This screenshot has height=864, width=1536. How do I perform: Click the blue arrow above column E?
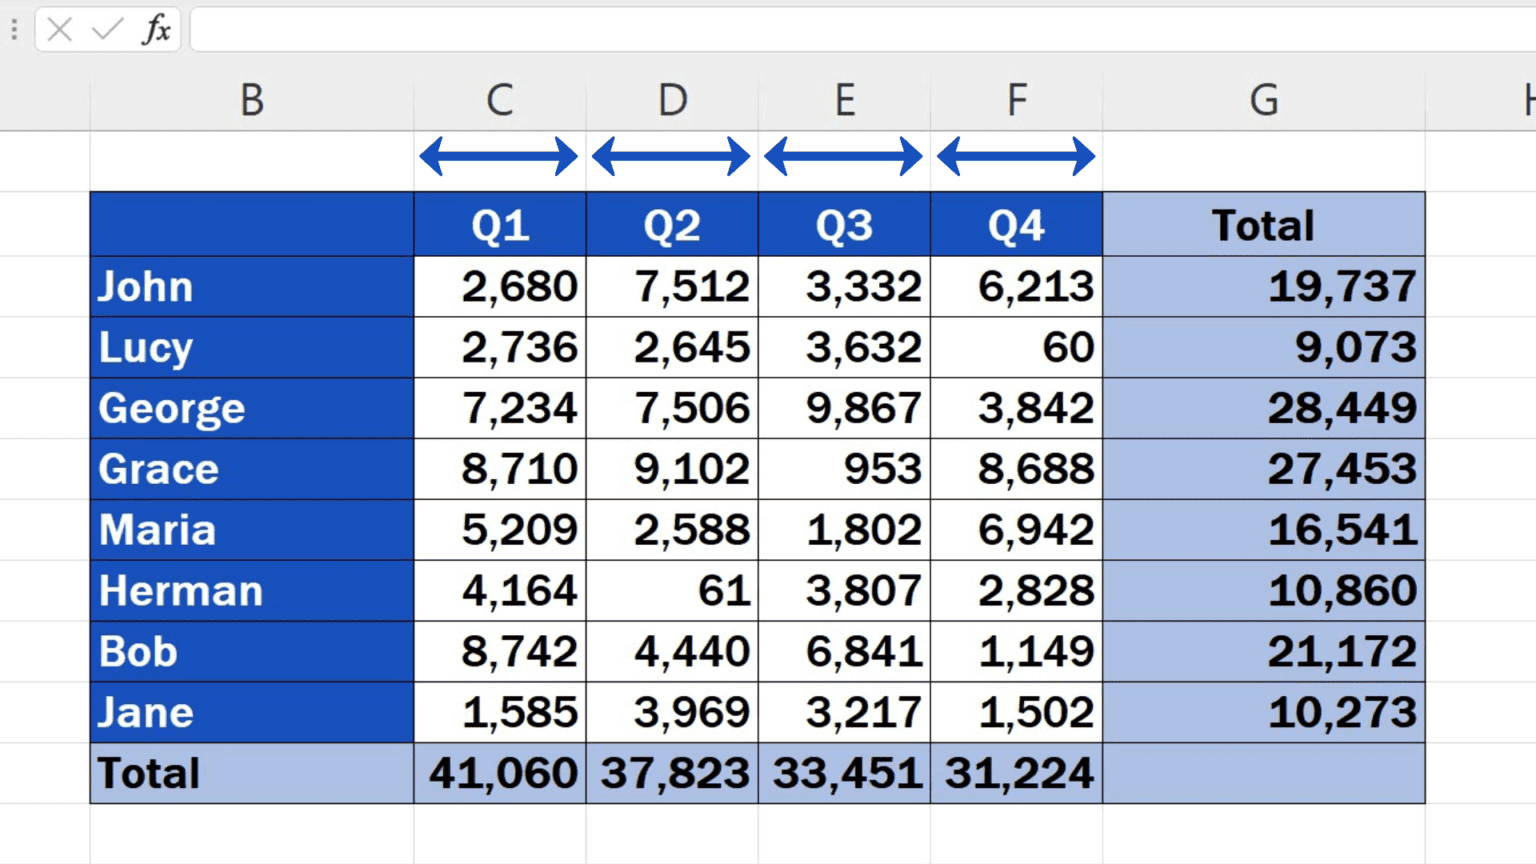pos(844,155)
